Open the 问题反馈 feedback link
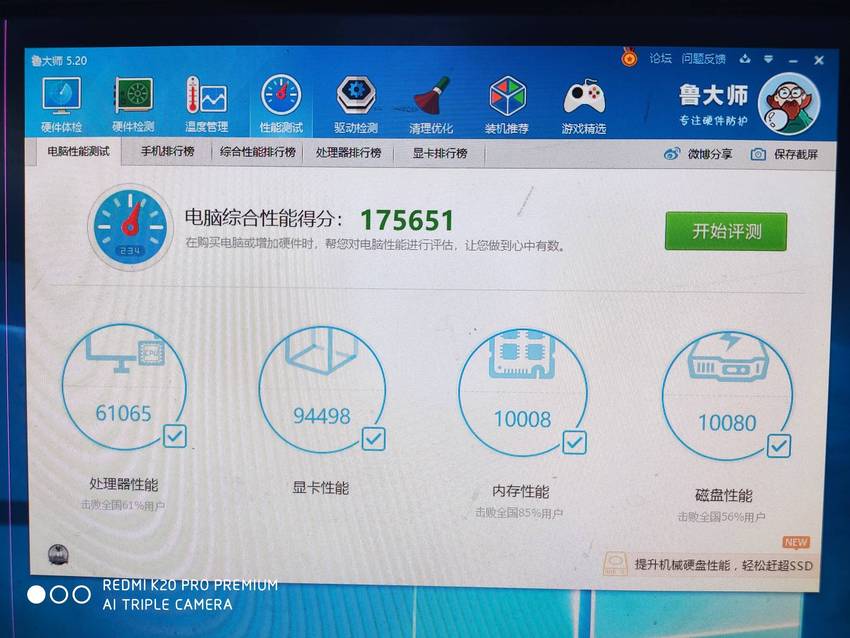Image resolution: width=850 pixels, height=638 pixels. coord(704,59)
